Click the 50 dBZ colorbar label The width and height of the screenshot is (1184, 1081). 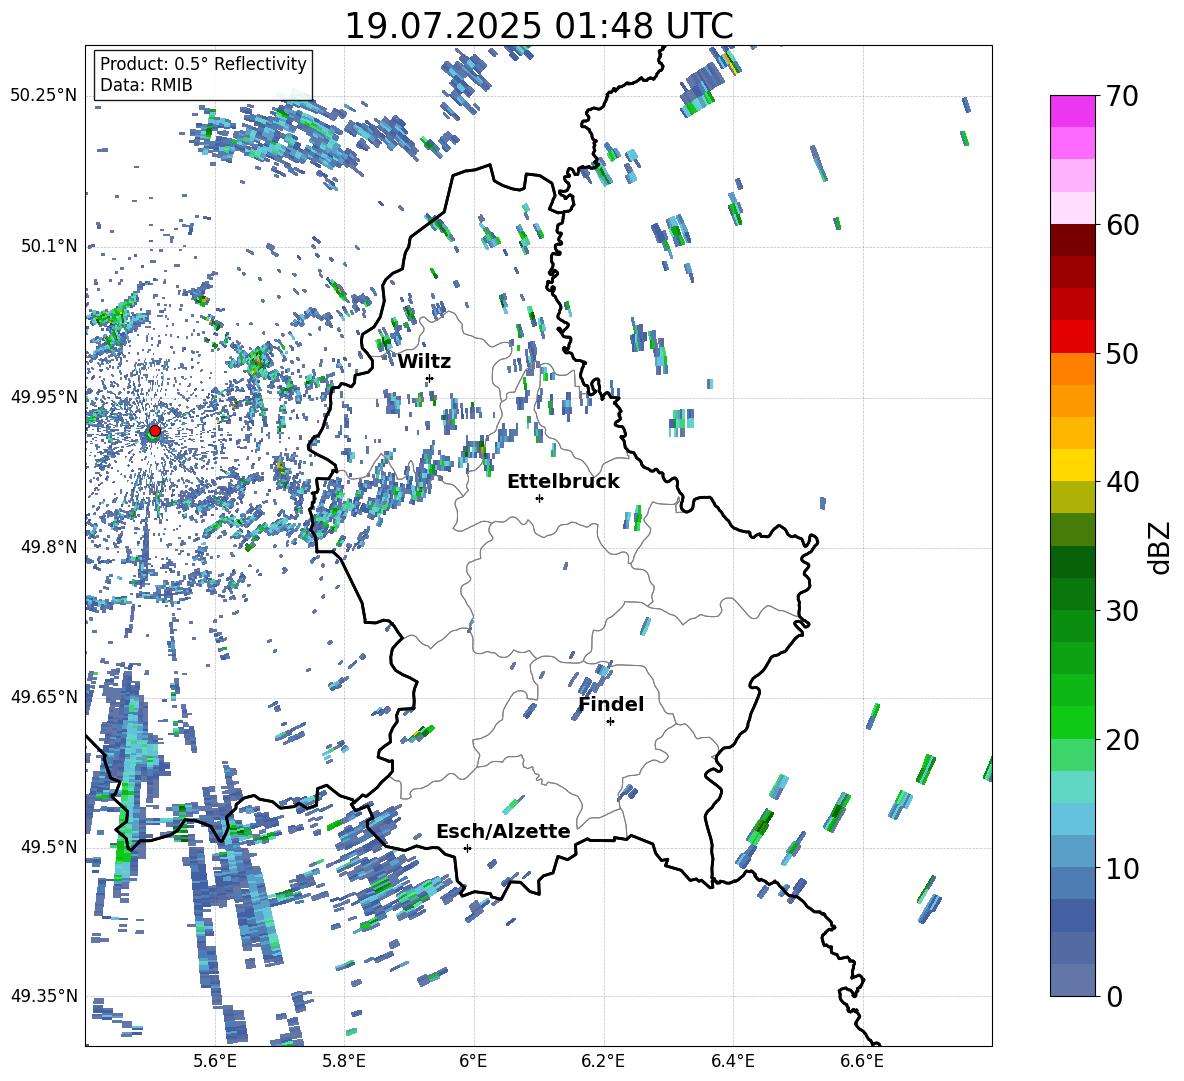[x=1121, y=353]
